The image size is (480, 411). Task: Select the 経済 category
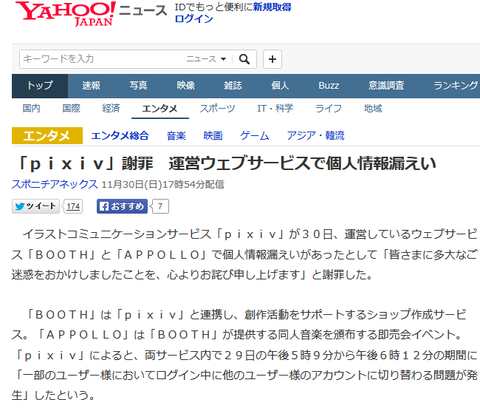pos(111,108)
